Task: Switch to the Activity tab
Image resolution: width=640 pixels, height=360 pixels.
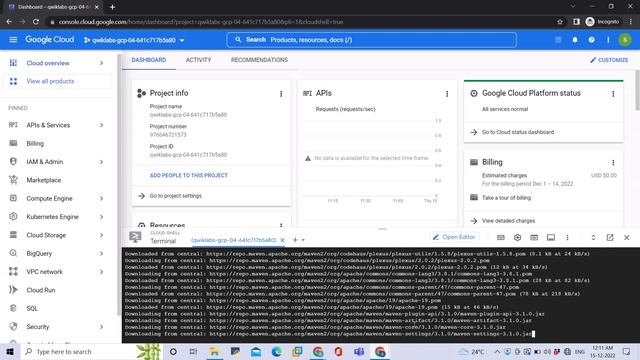Action: tap(198, 60)
